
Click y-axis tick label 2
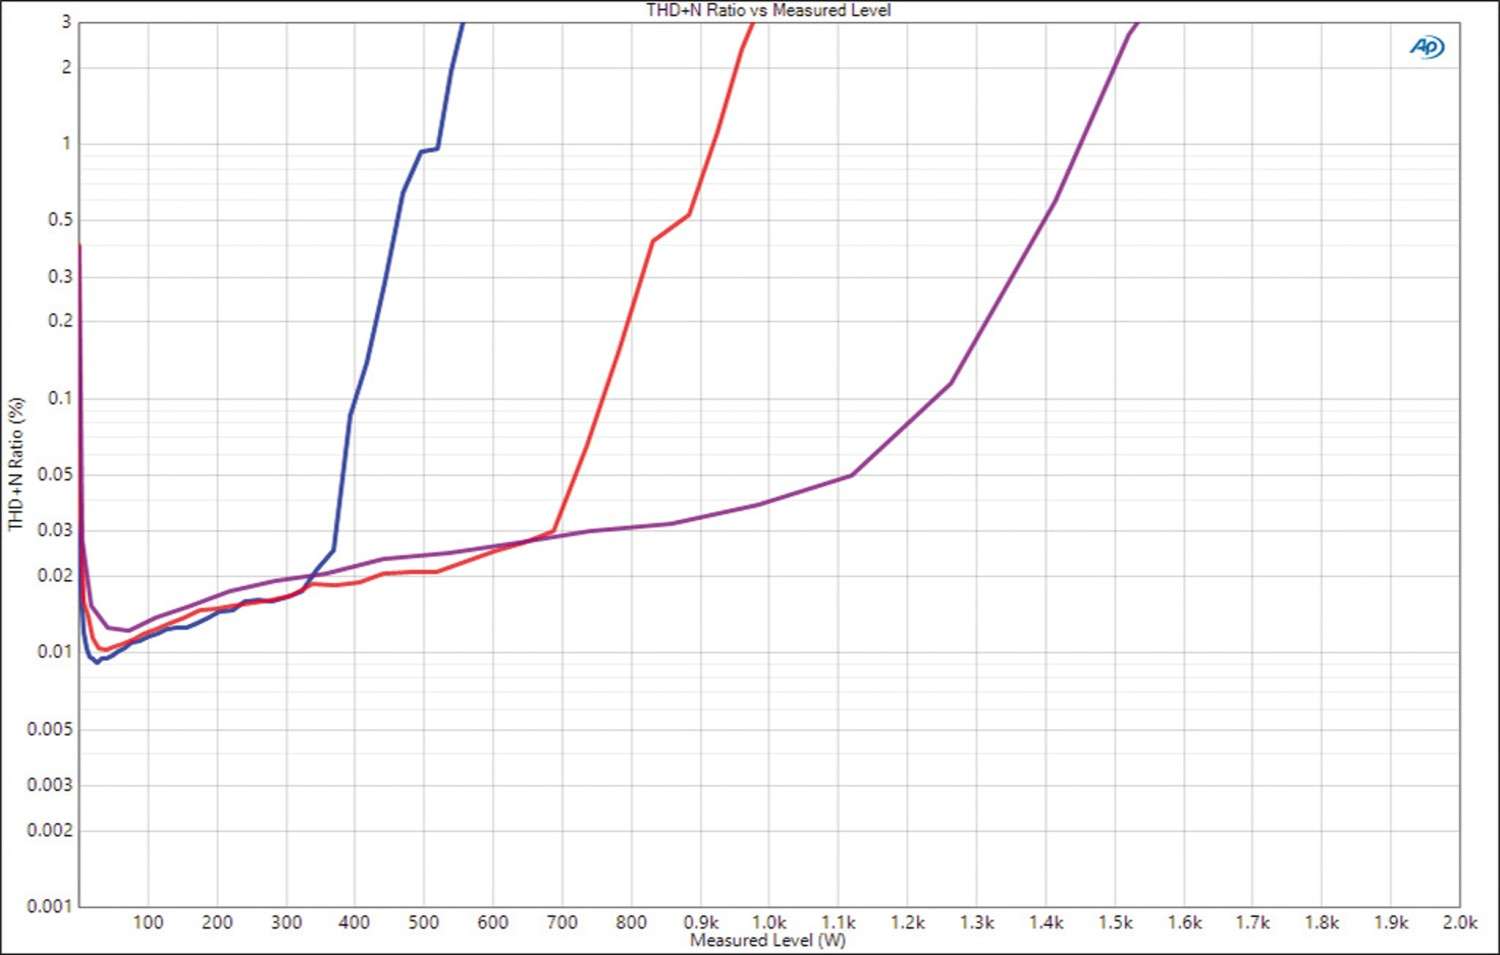click(67, 67)
